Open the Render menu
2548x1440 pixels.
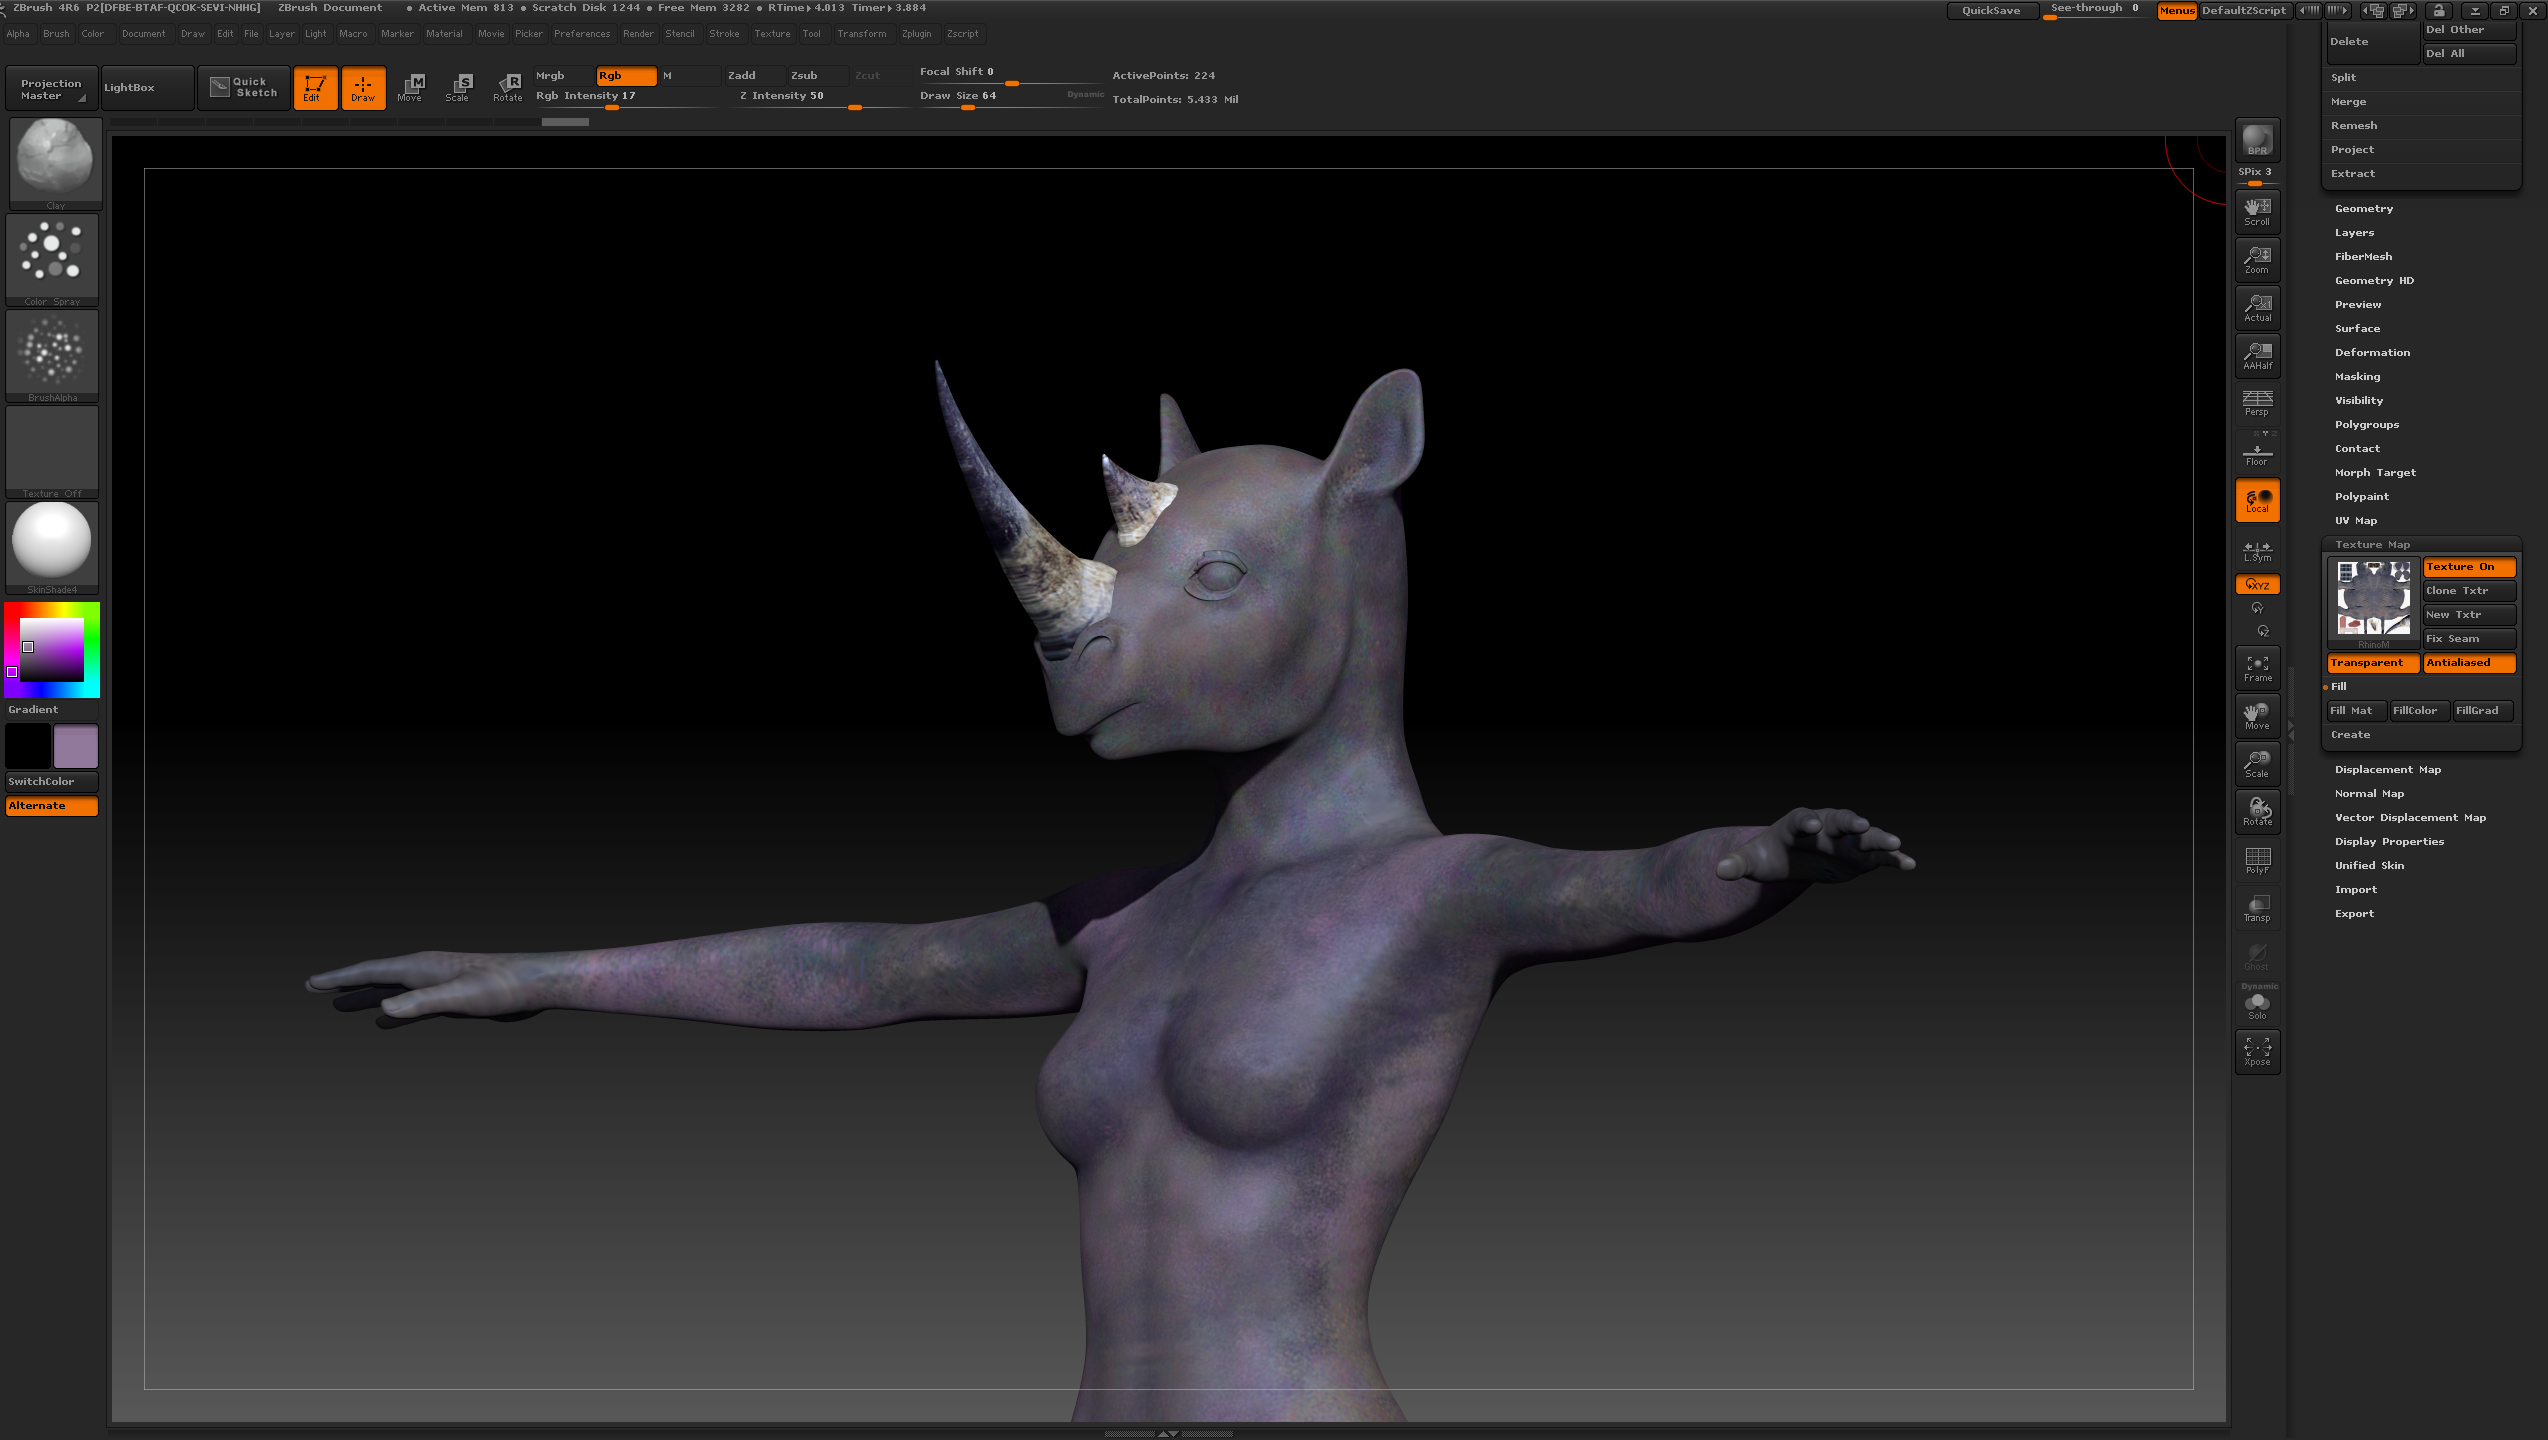(x=638, y=34)
